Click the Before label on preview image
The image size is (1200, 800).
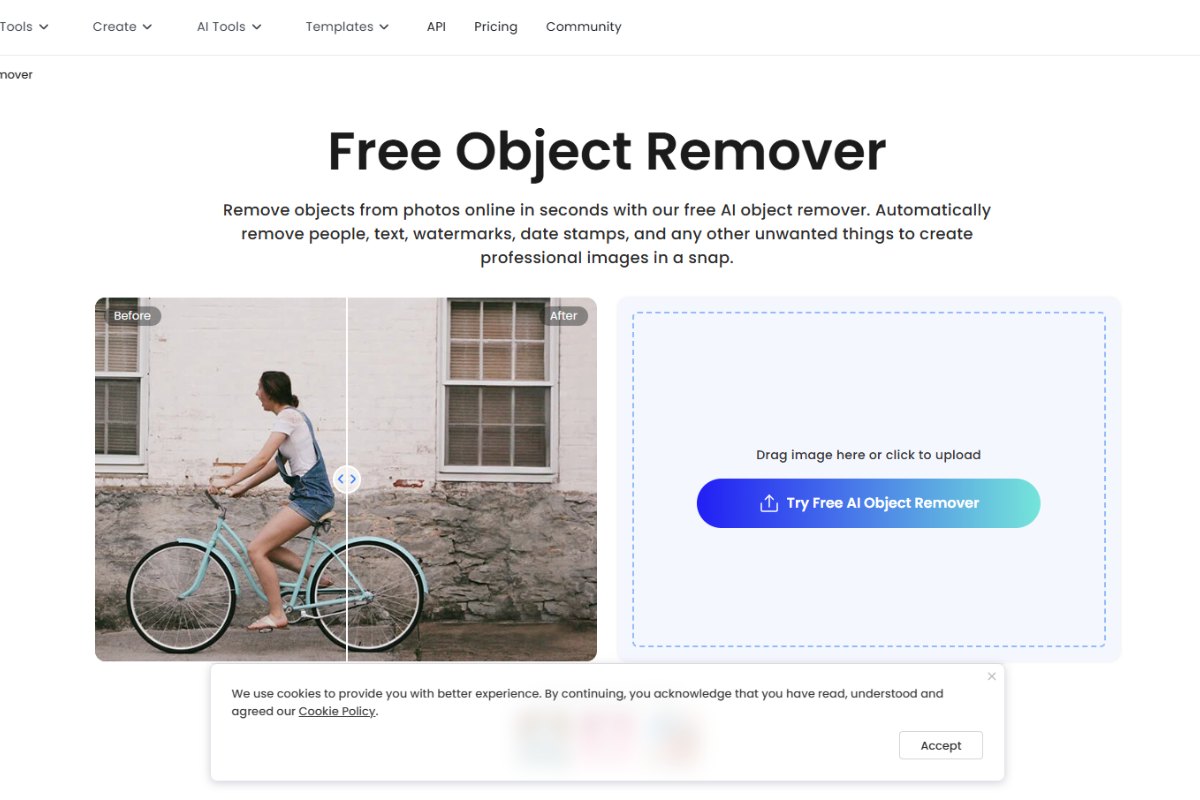click(132, 316)
